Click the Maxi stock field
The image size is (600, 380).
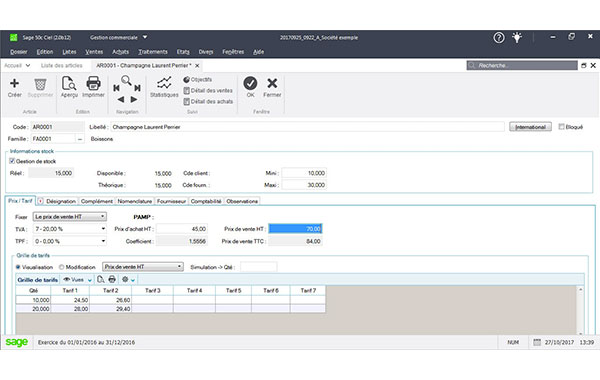[x=304, y=185]
